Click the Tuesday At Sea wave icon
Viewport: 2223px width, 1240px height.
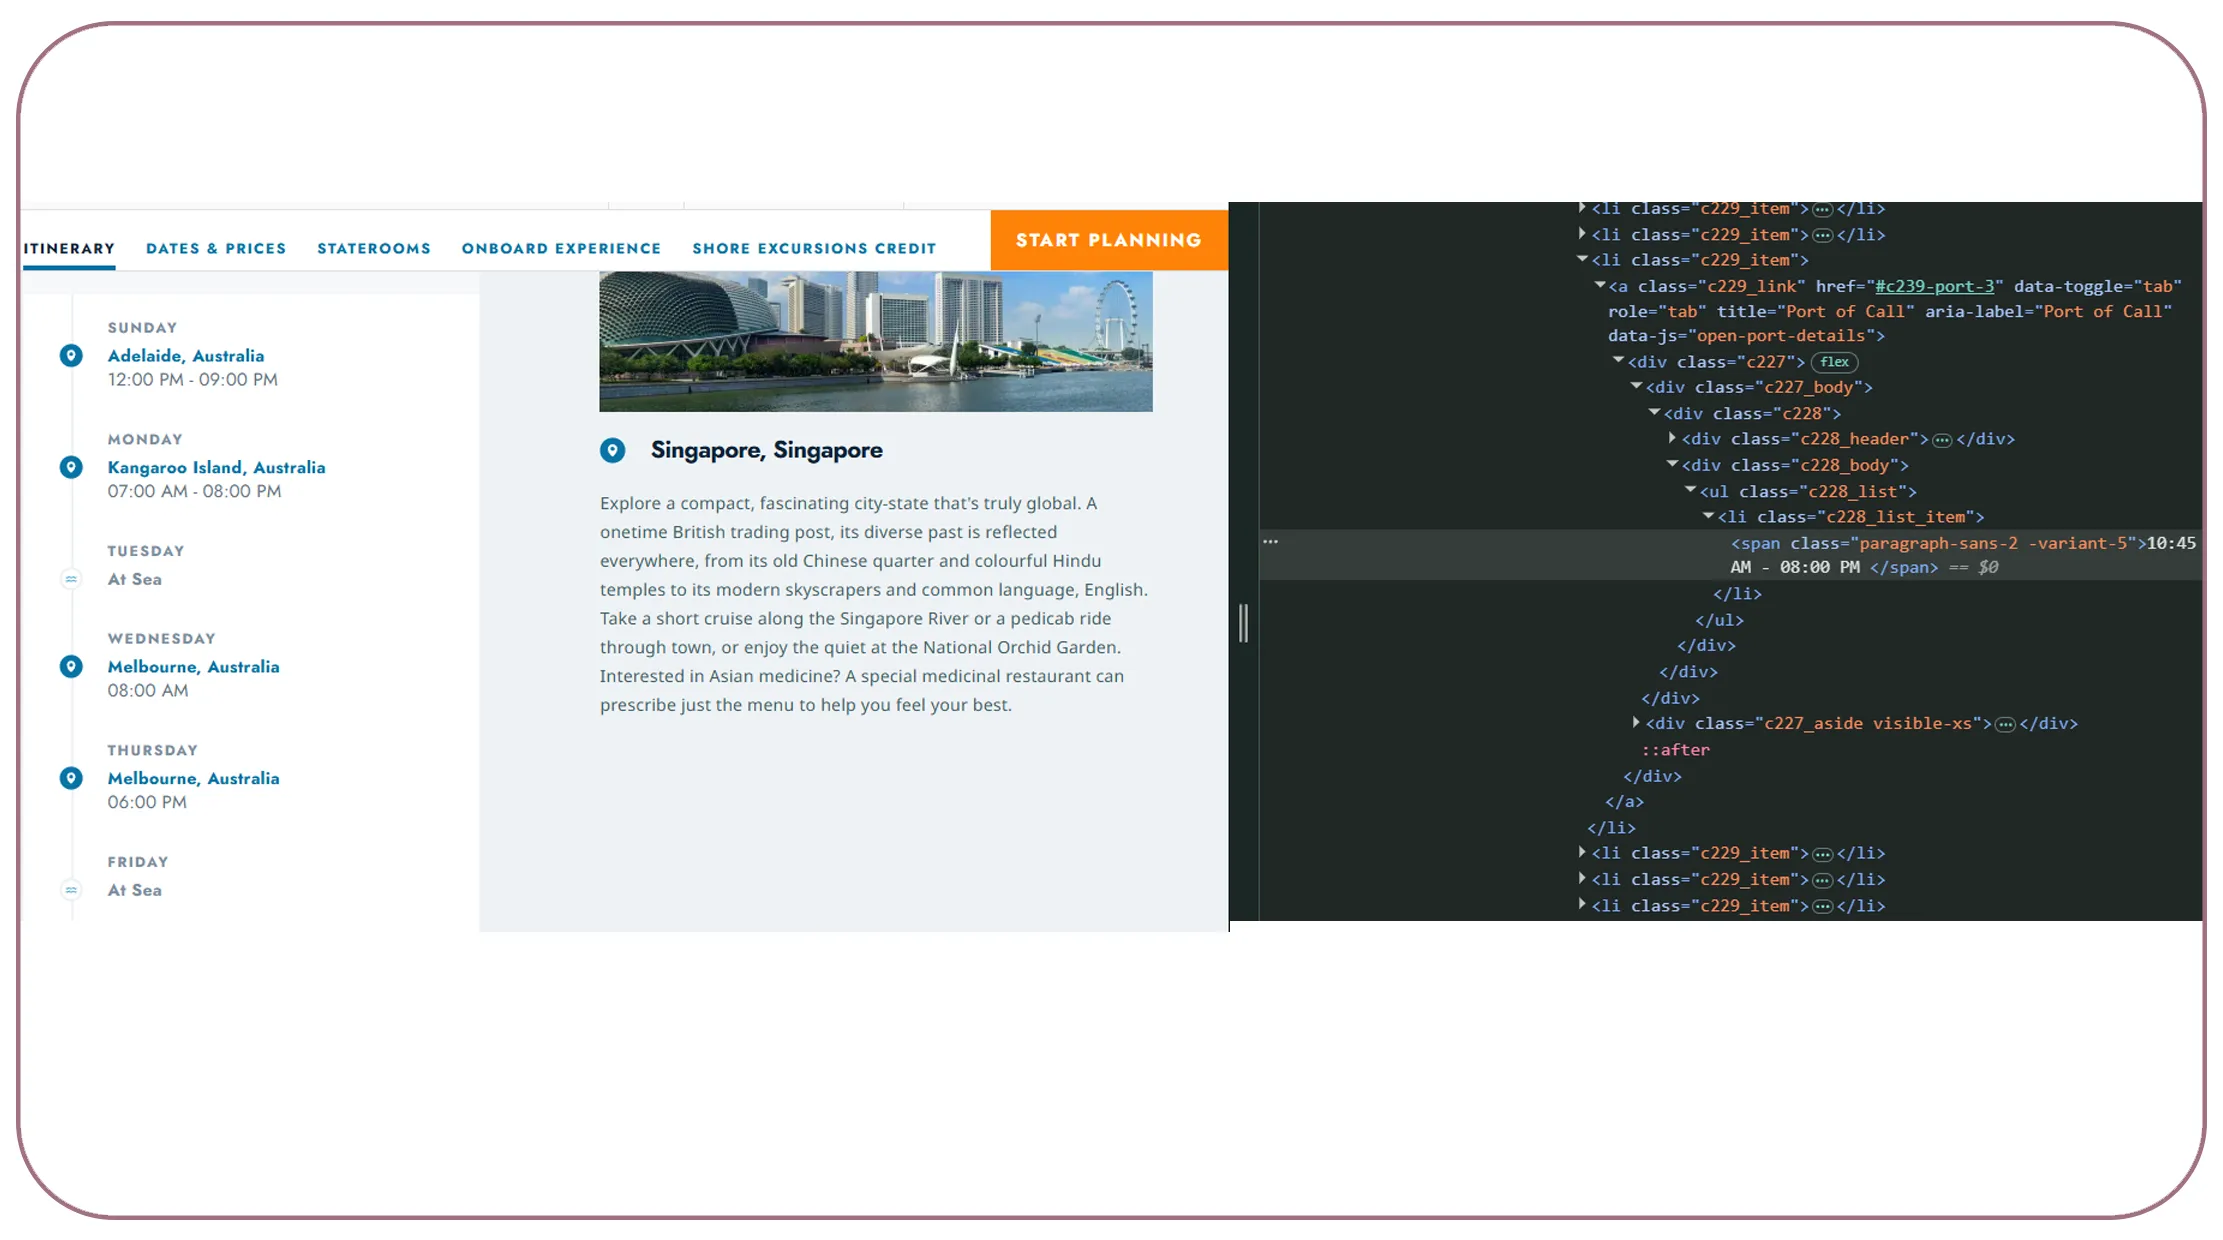pyautogui.click(x=71, y=579)
